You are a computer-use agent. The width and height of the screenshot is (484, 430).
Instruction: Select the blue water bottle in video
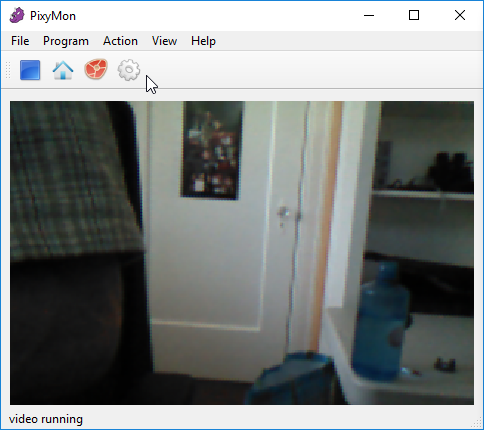click(381, 321)
